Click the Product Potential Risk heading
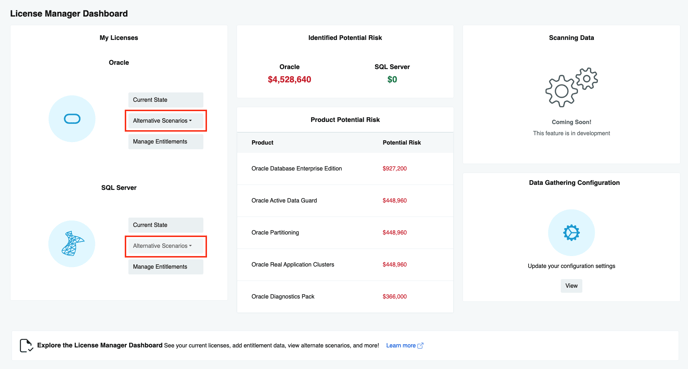Viewport: 688px width, 369px height. pos(345,120)
